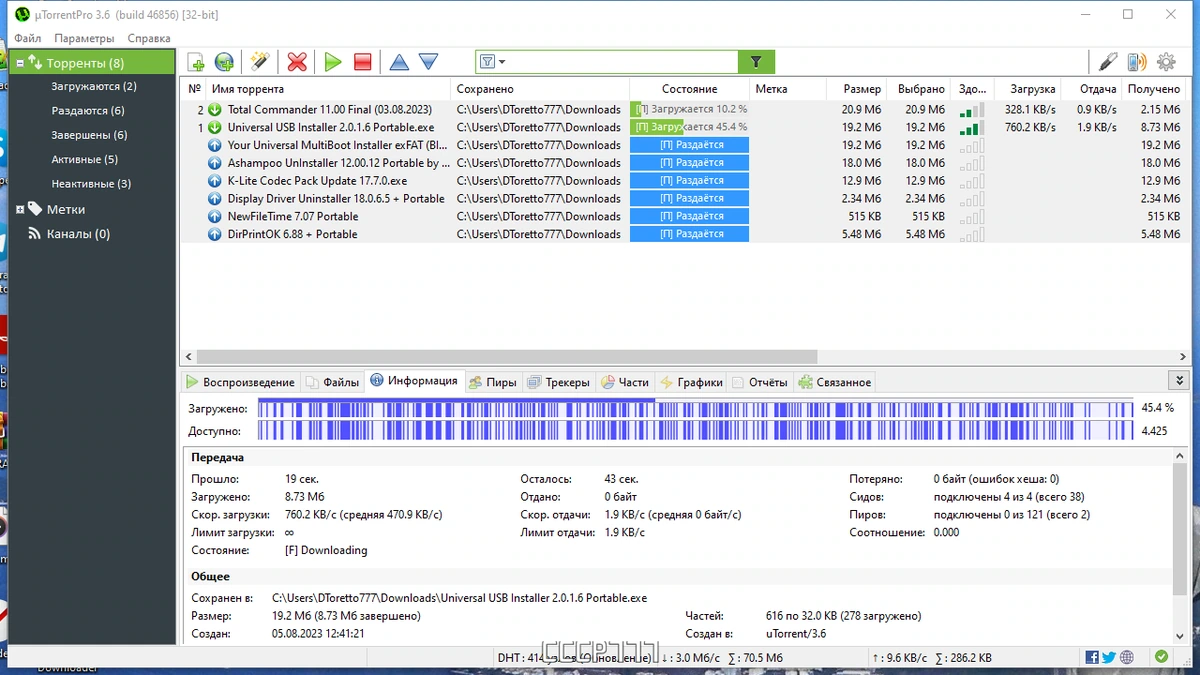Click the pen icon near settings gear

1107,62
